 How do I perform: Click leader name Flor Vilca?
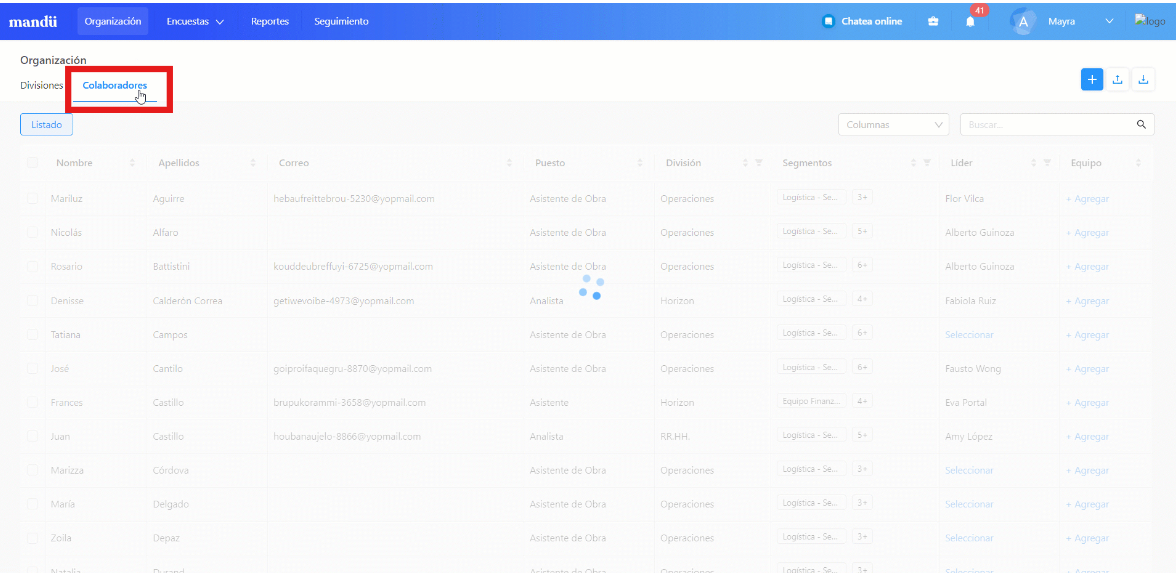point(964,199)
